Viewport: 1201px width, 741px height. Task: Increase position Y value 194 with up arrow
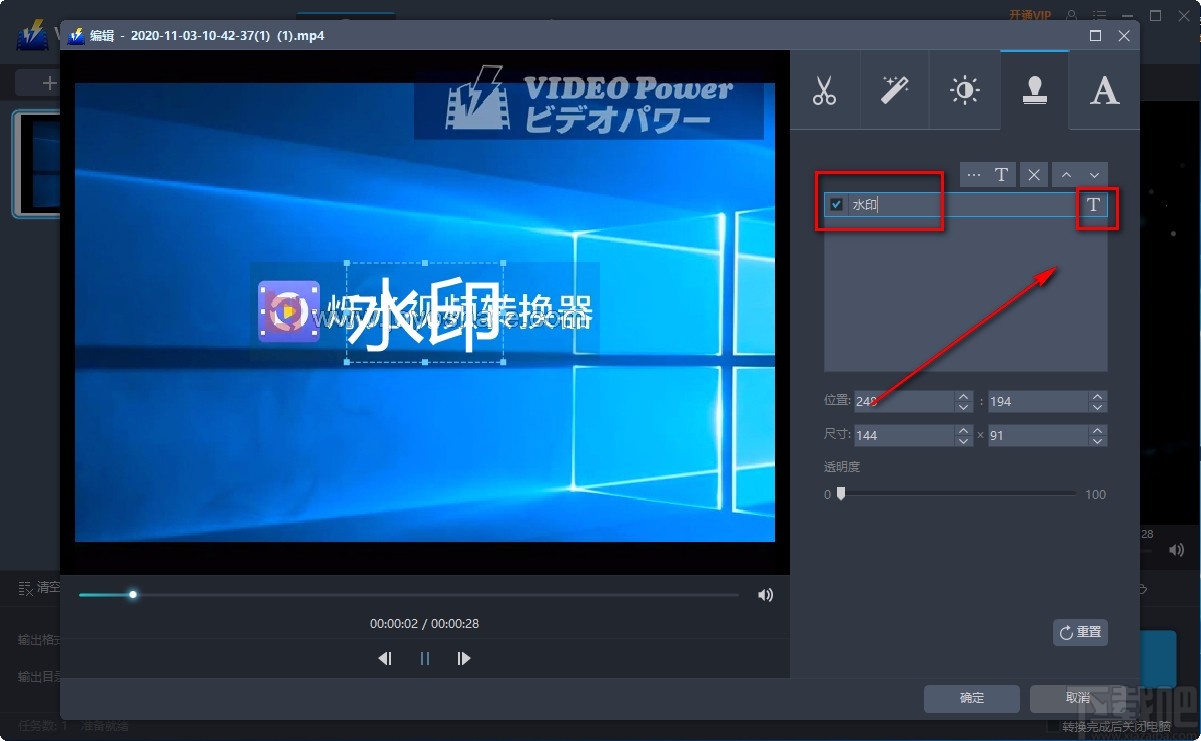point(1098,396)
